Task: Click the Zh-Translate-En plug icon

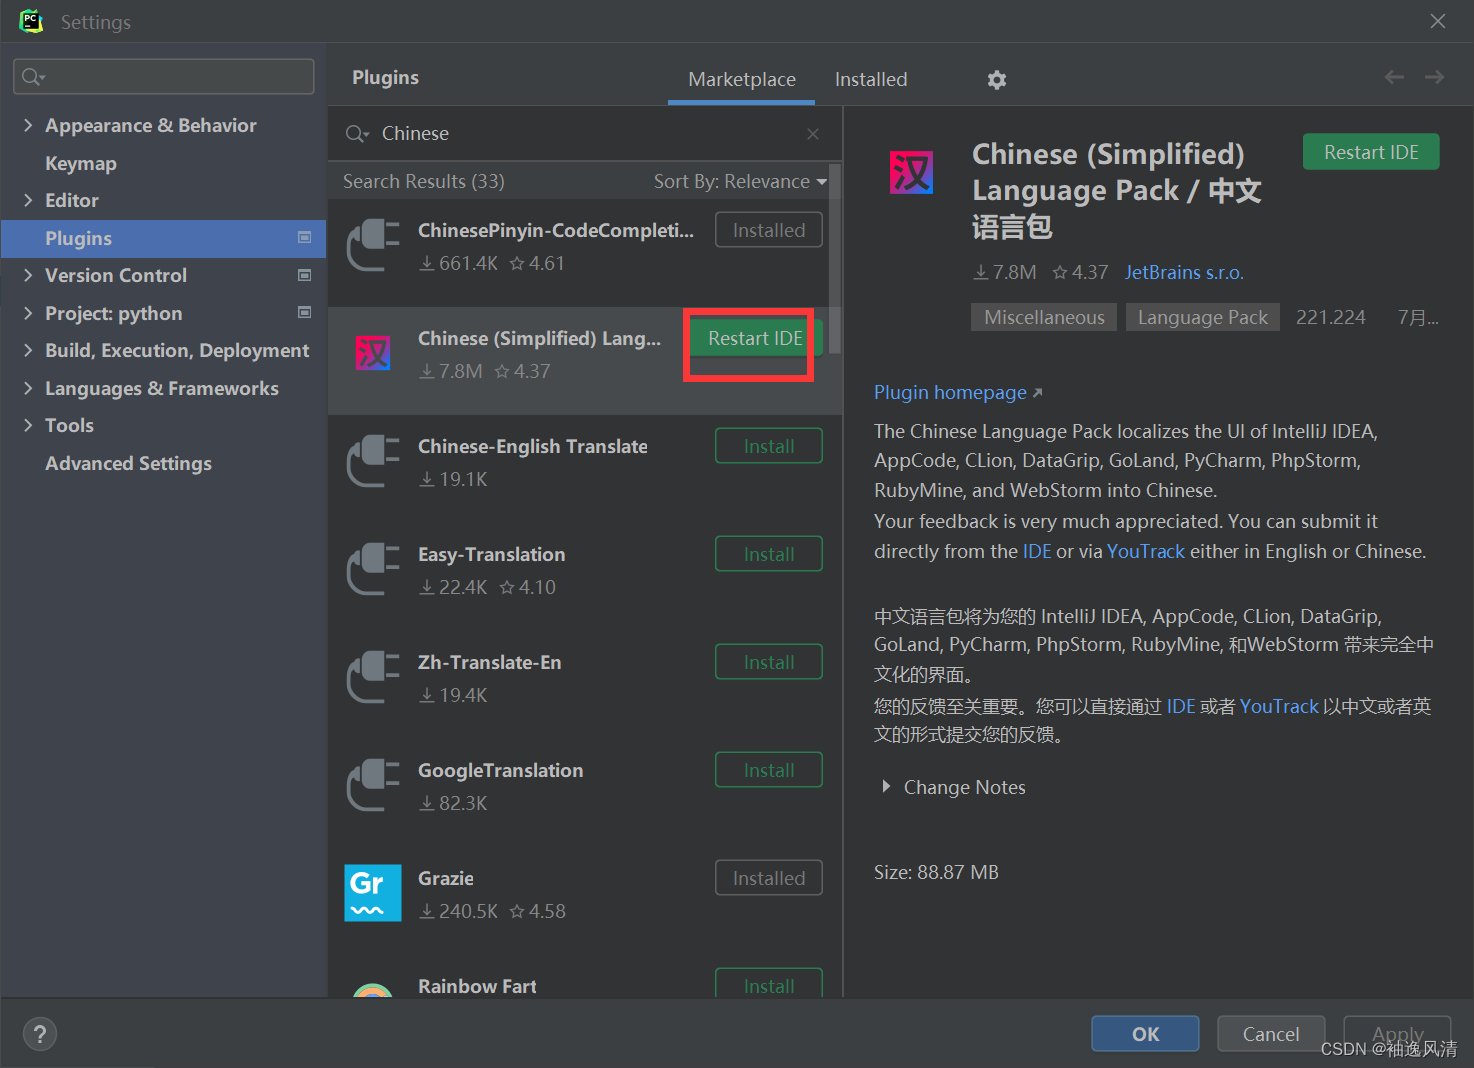Action: pyautogui.click(x=373, y=677)
